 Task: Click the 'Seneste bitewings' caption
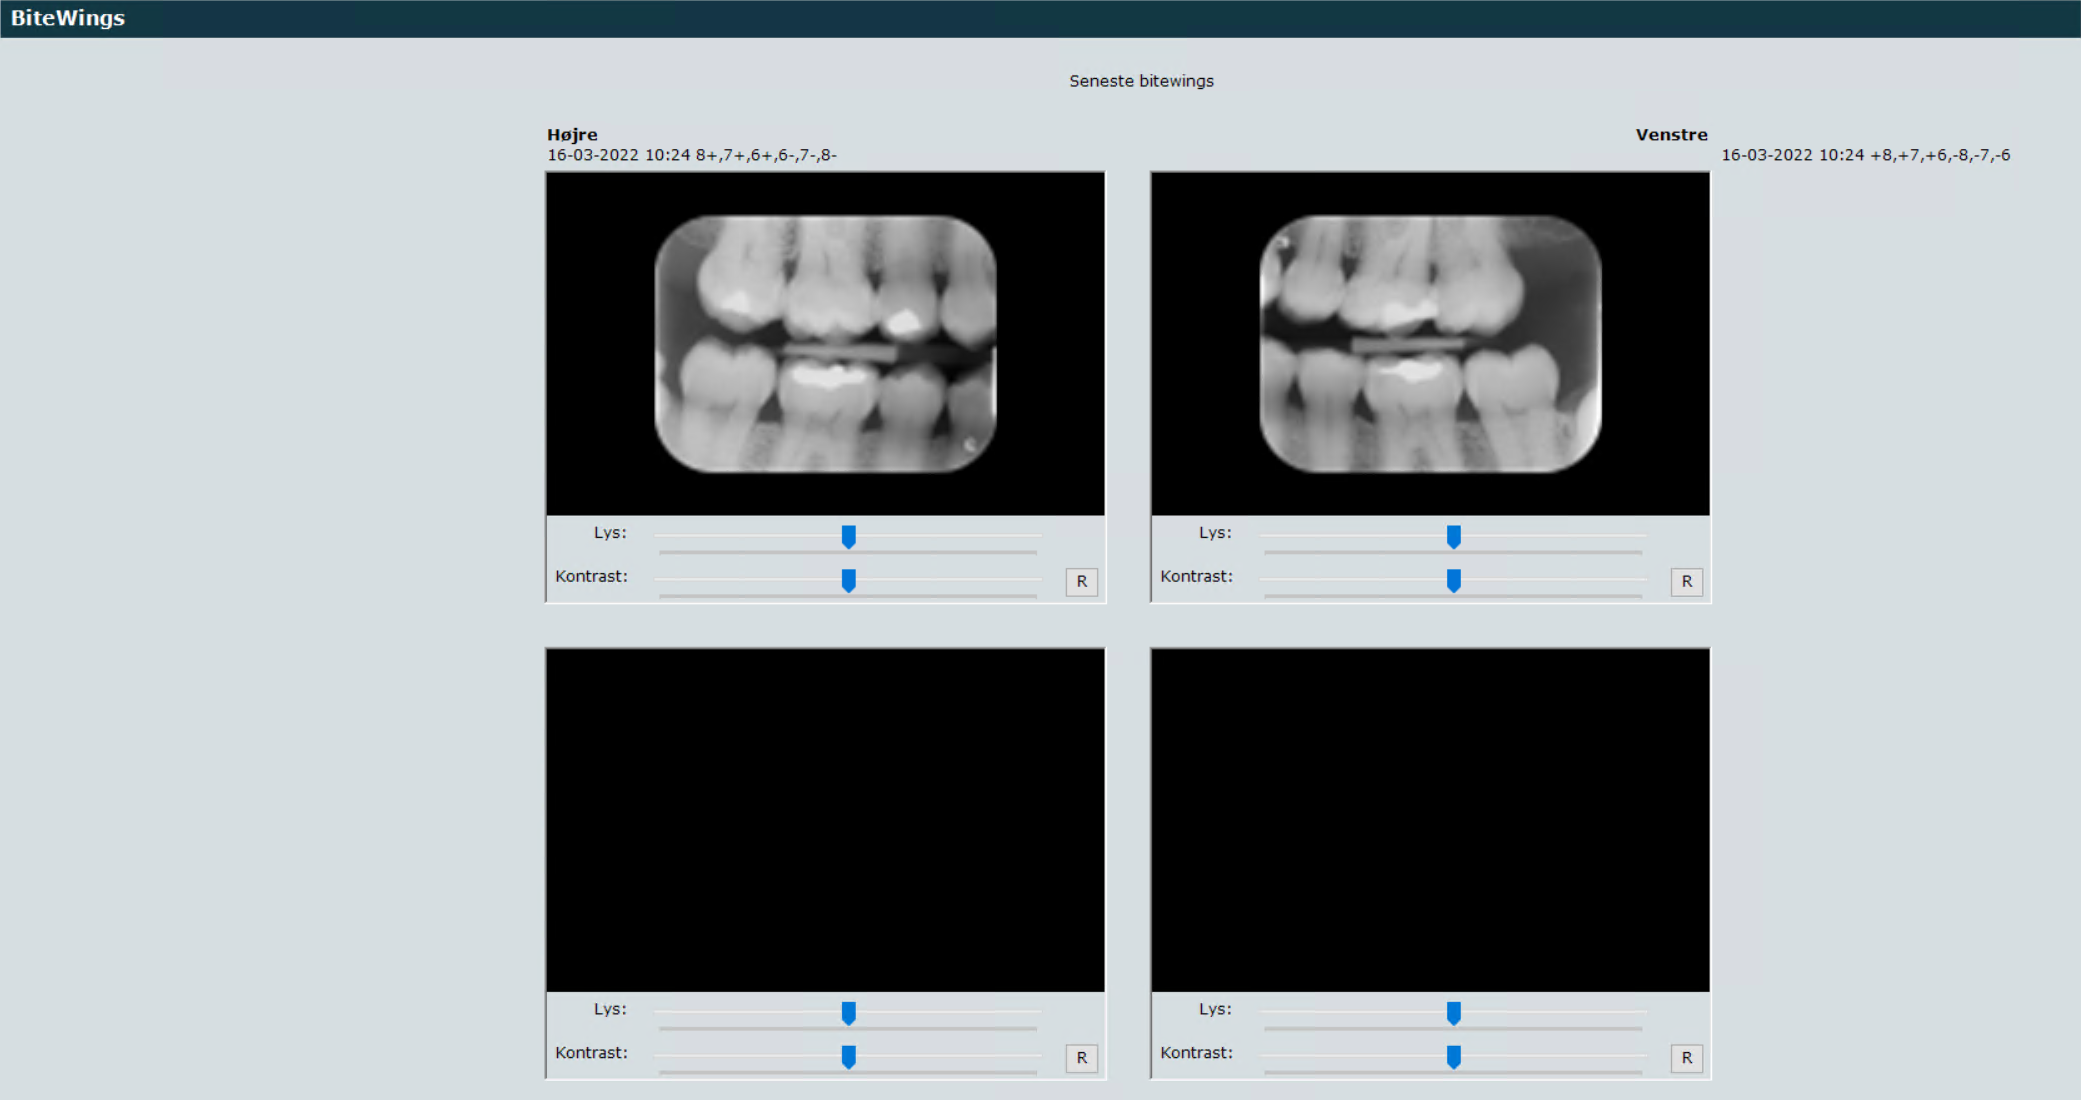1141,81
